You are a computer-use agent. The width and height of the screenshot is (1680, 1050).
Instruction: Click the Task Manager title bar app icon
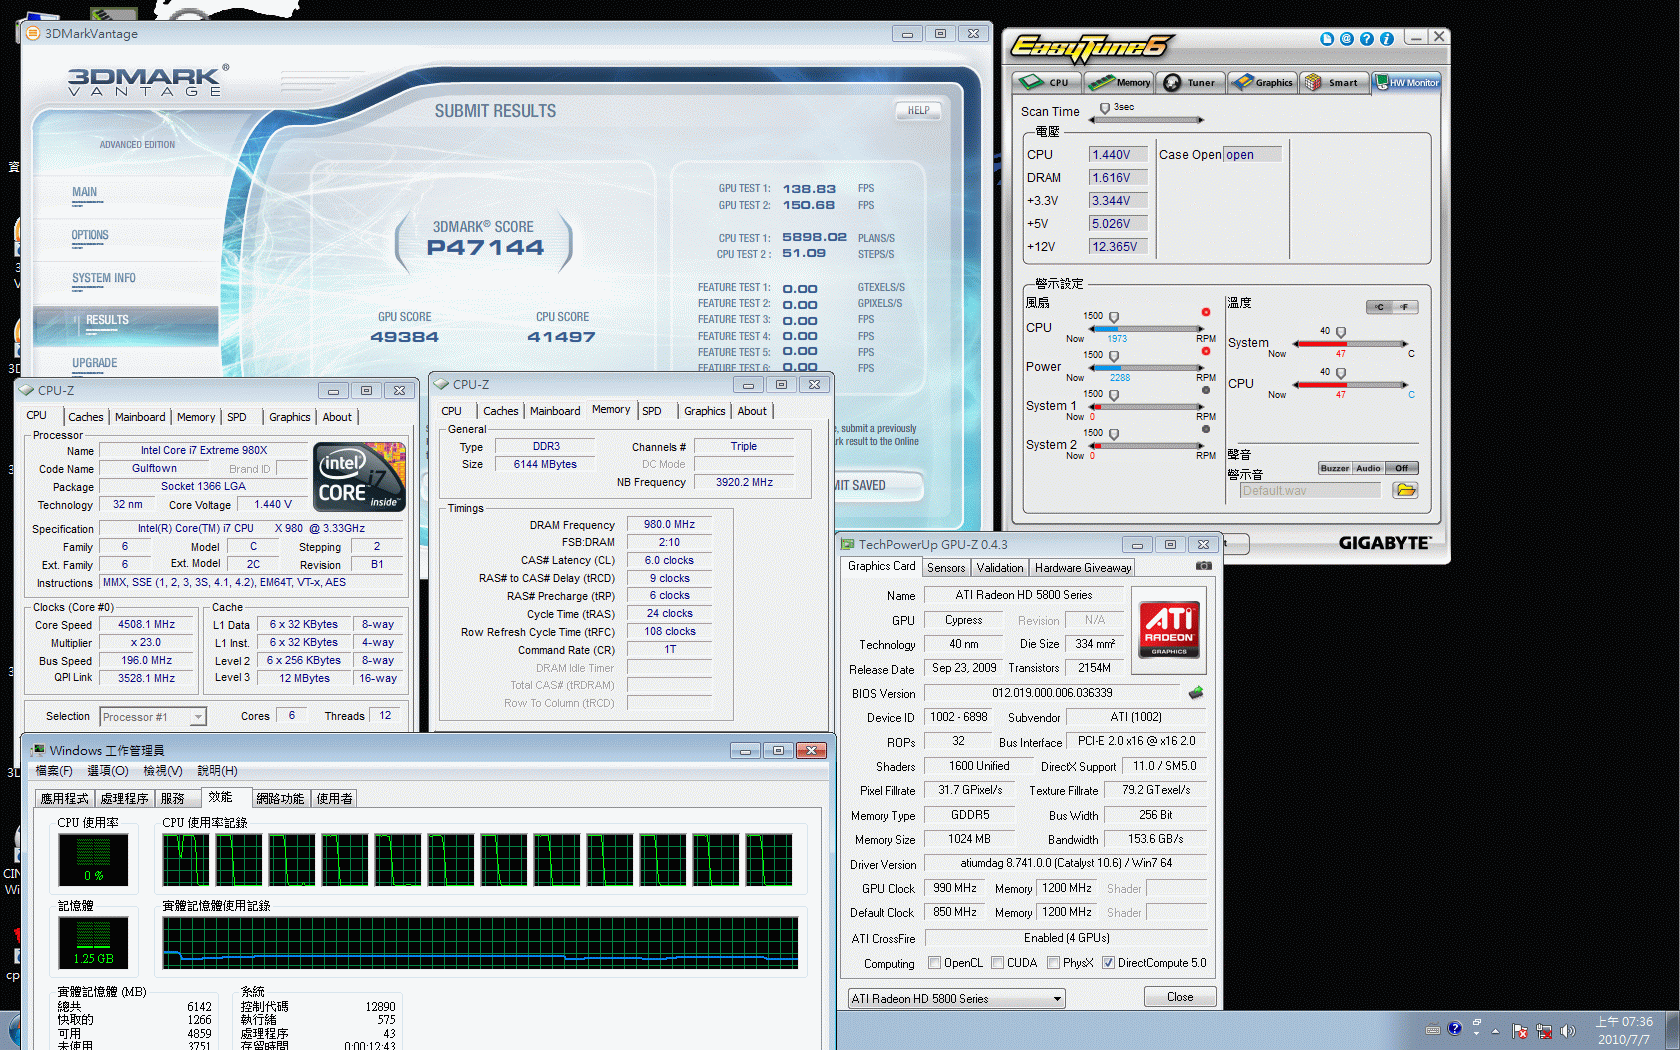(x=38, y=750)
